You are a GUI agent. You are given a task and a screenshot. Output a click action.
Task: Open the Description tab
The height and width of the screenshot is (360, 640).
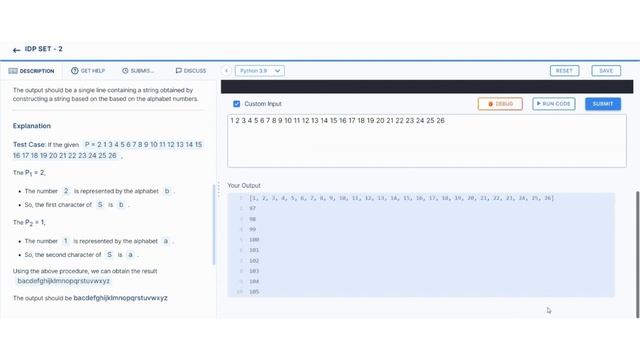click(x=31, y=71)
